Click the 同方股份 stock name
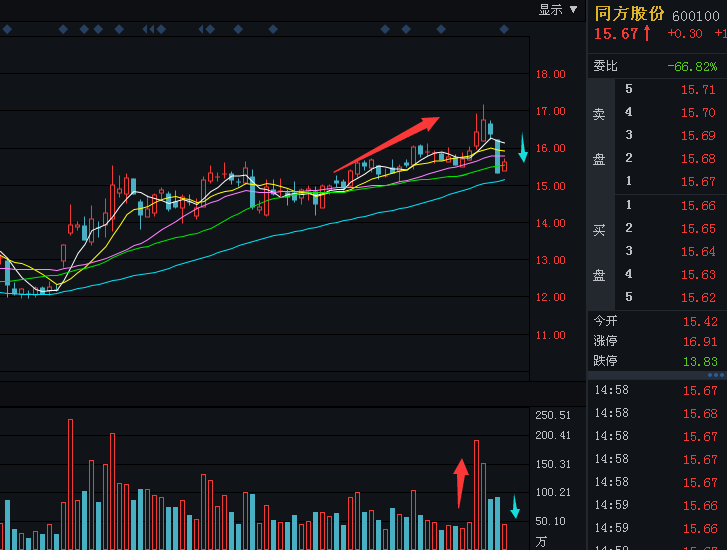 (630, 14)
